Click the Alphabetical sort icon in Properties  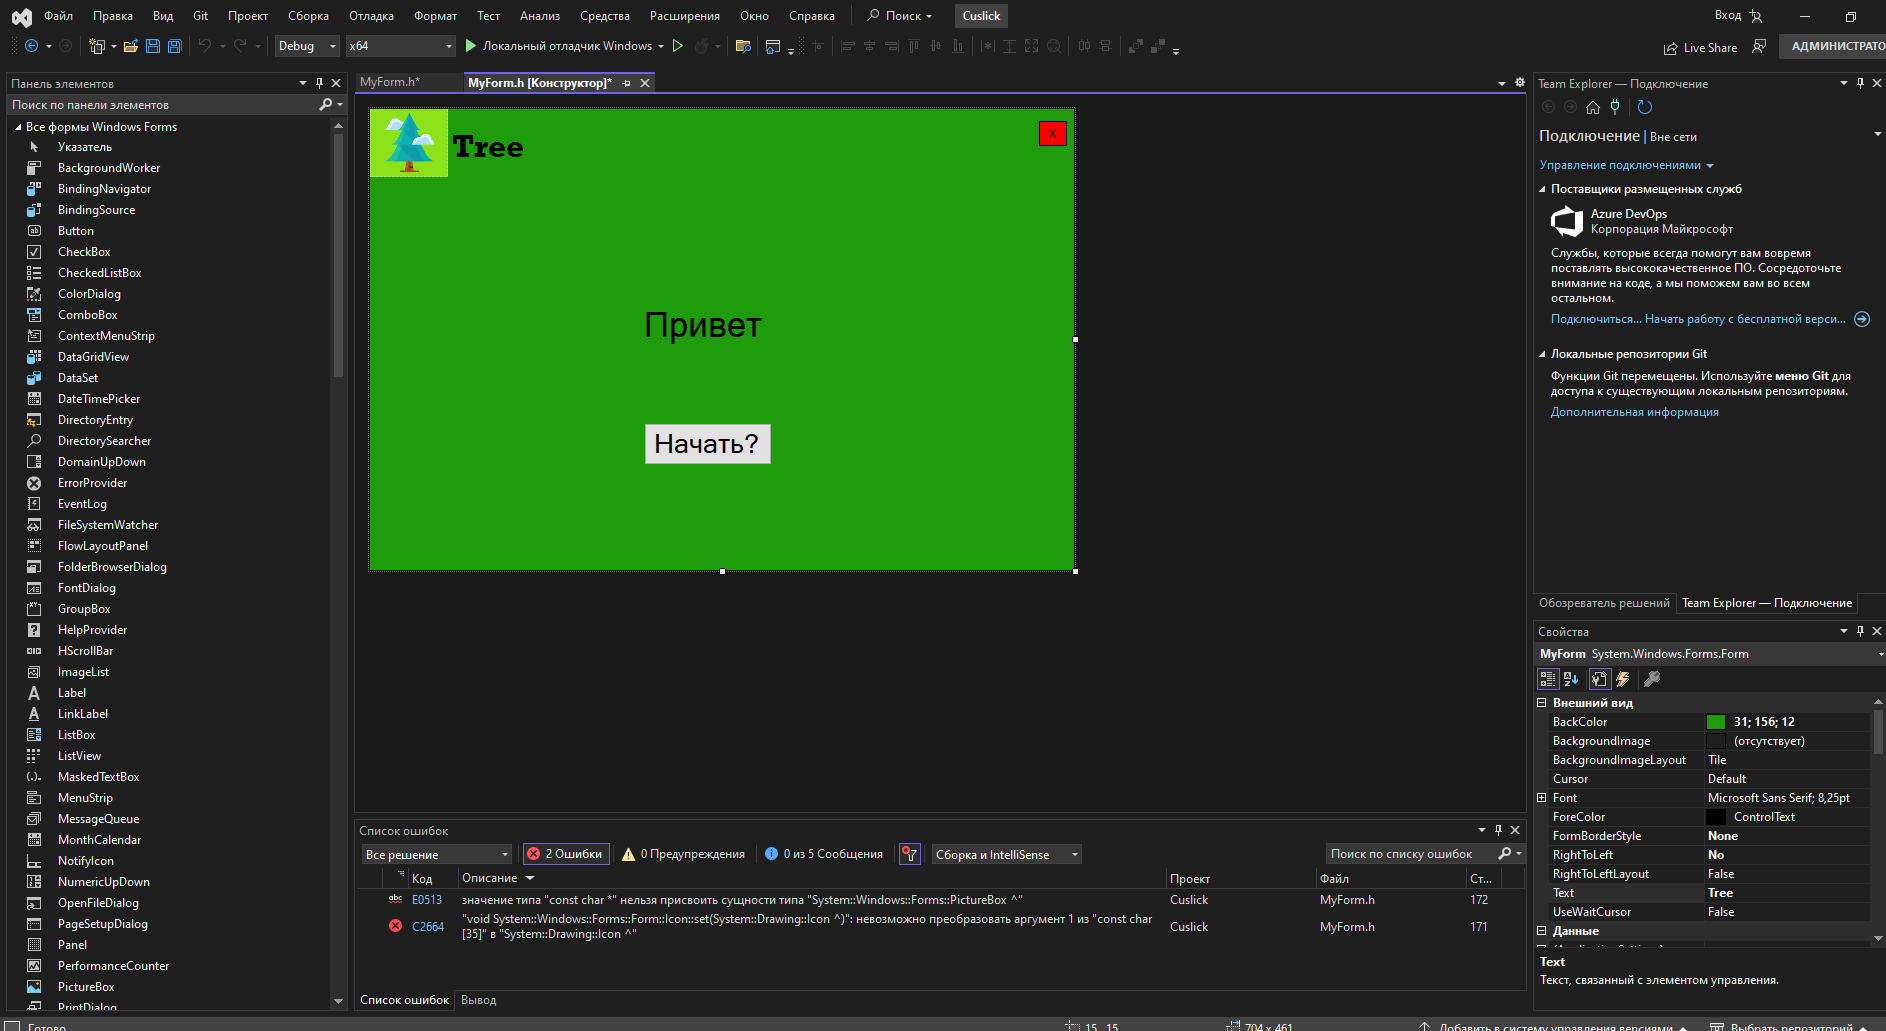pyautogui.click(x=1571, y=679)
